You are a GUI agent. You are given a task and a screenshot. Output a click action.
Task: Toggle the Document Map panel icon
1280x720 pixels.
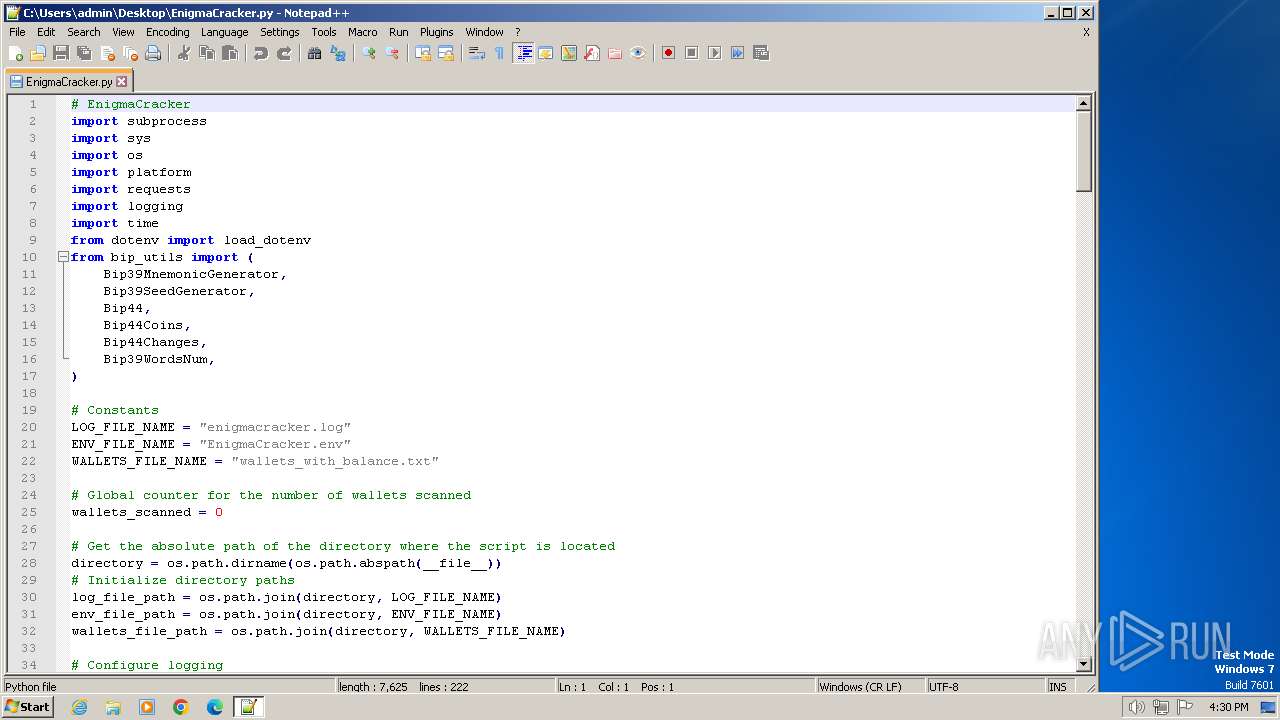569,53
